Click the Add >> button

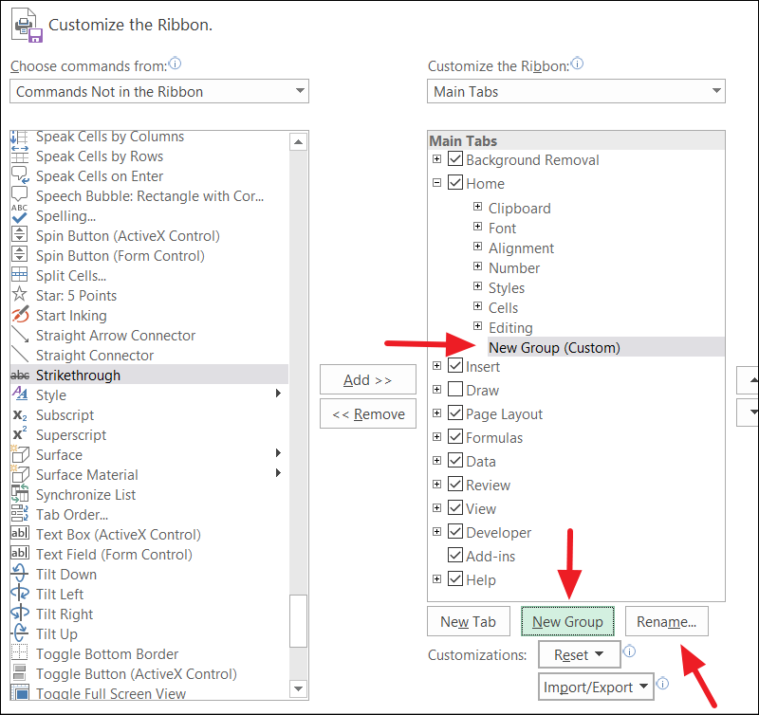[368, 380]
